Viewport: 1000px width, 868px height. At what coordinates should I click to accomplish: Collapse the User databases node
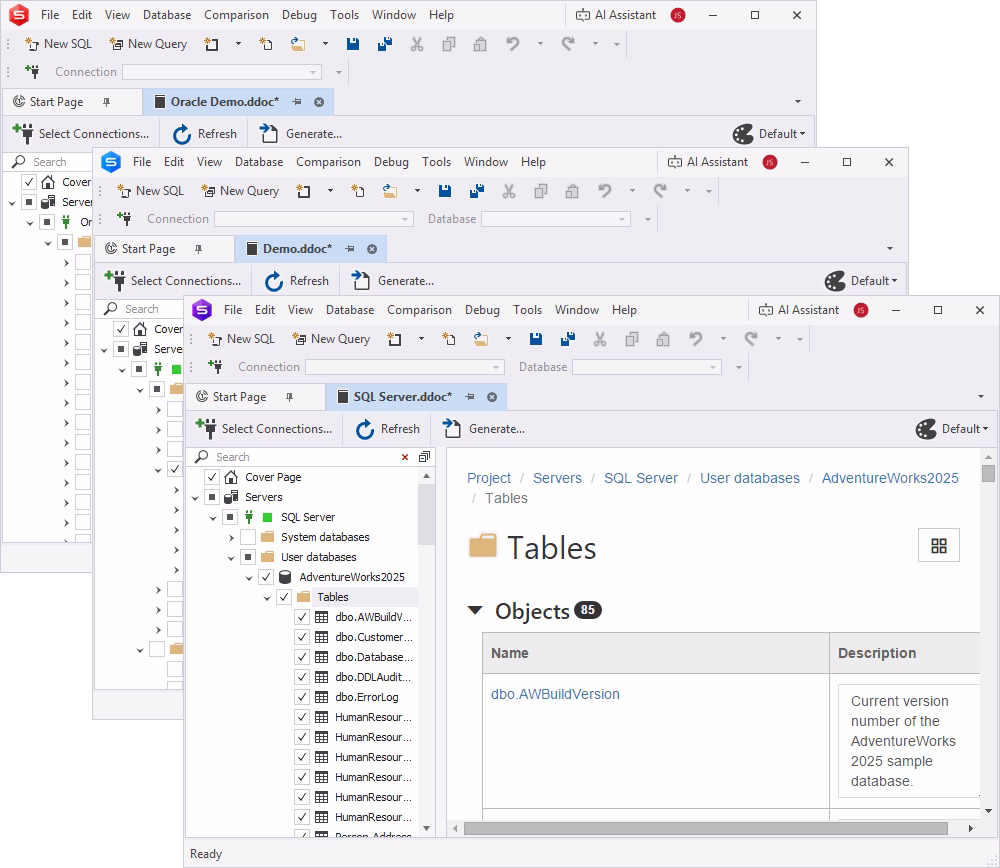click(x=231, y=557)
